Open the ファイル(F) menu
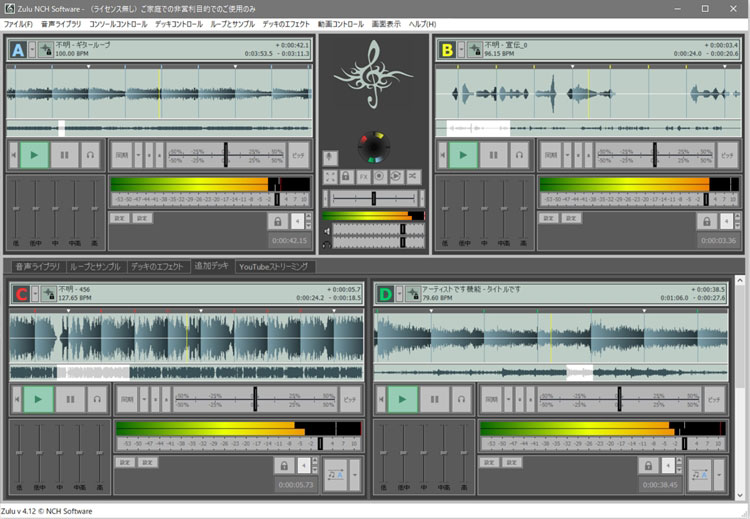Image resolution: width=750 pixels, height=519 pixels. 18,24
